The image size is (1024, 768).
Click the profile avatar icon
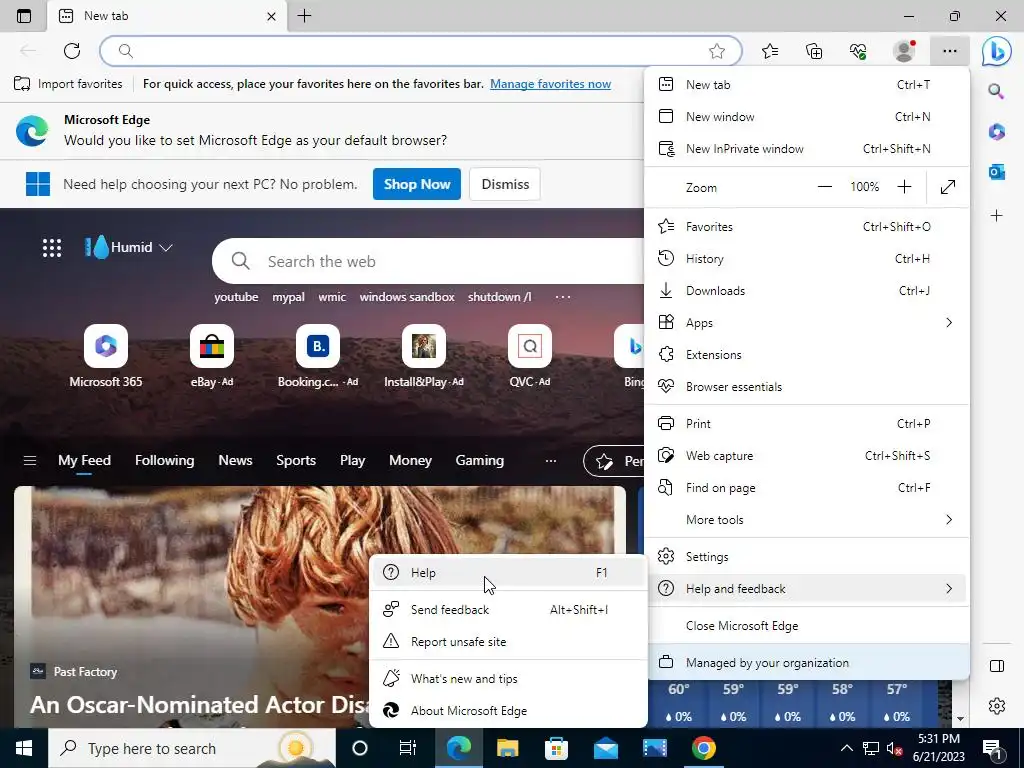pyautogui.click(x=904, y=51)
